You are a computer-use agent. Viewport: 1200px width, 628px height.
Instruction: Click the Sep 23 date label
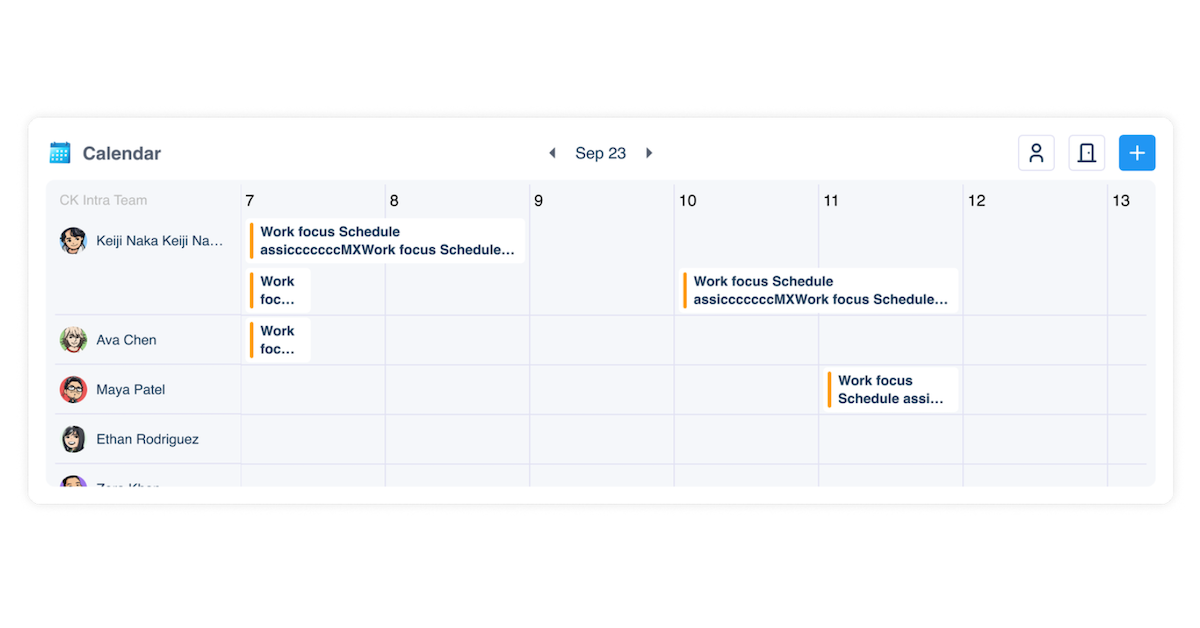[600, 153]
